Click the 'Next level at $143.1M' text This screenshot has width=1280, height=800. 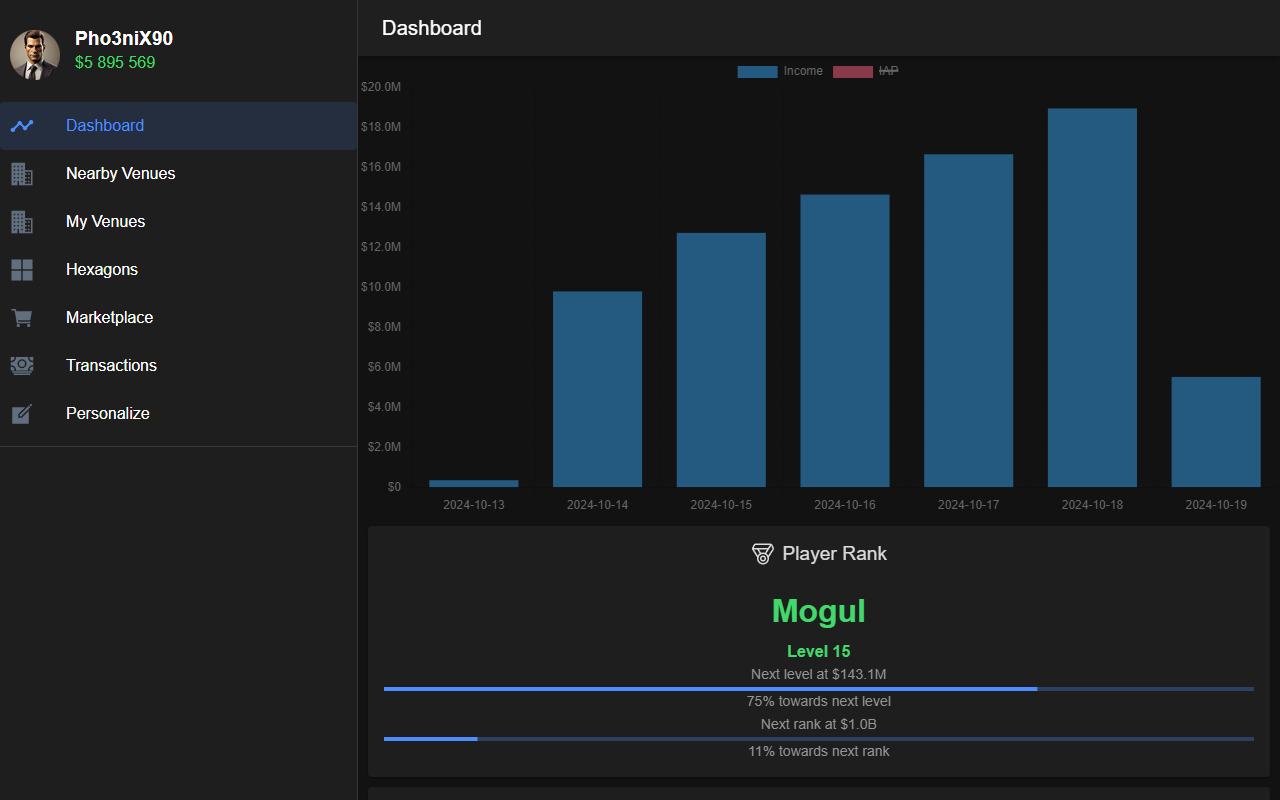pyautogui.click(x=819, y=674)
